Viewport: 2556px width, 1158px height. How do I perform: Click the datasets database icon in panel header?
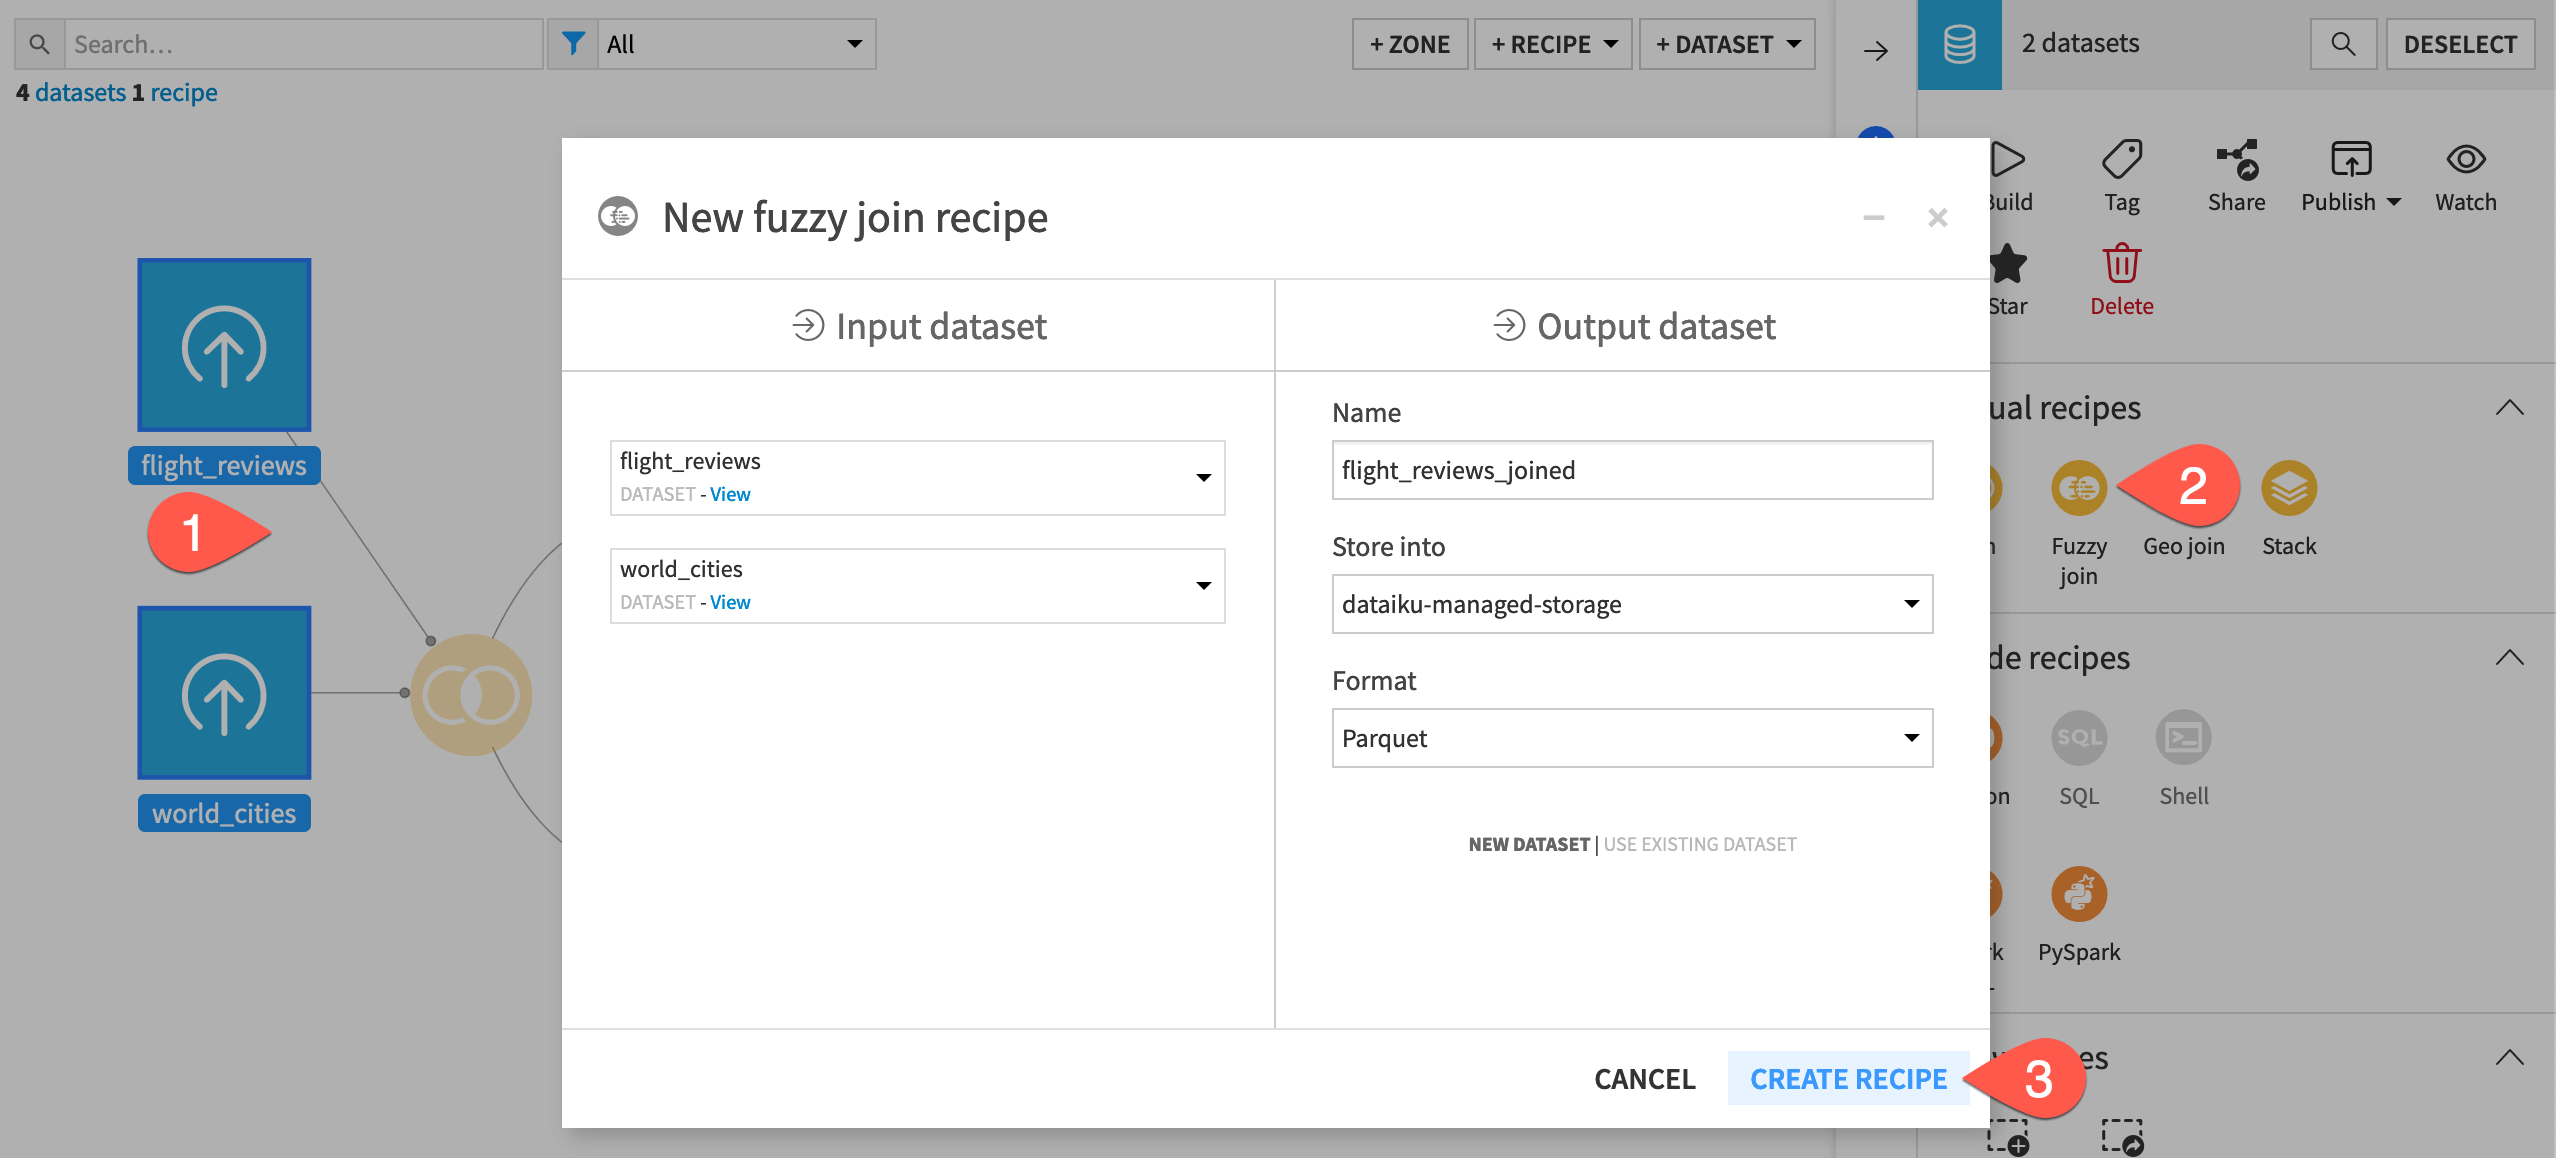pyautogui.click(x=1959, y=44)
